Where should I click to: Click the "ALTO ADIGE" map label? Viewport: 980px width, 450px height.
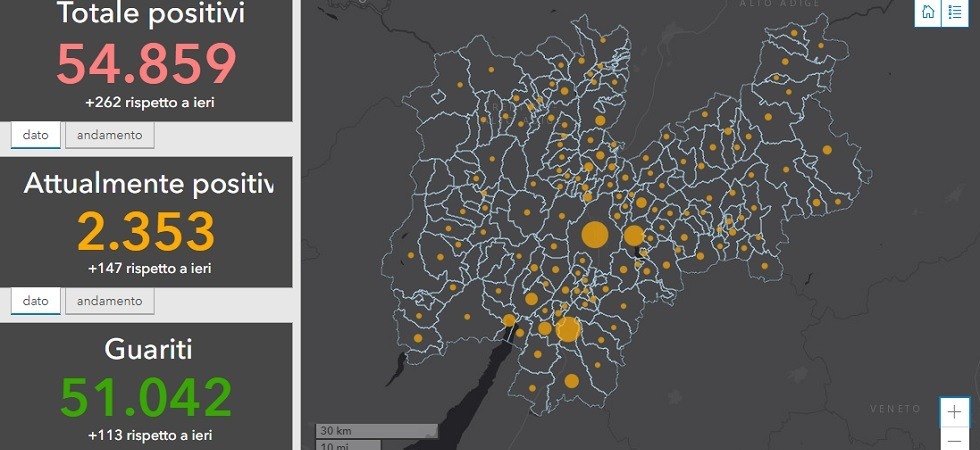point(778,5)
